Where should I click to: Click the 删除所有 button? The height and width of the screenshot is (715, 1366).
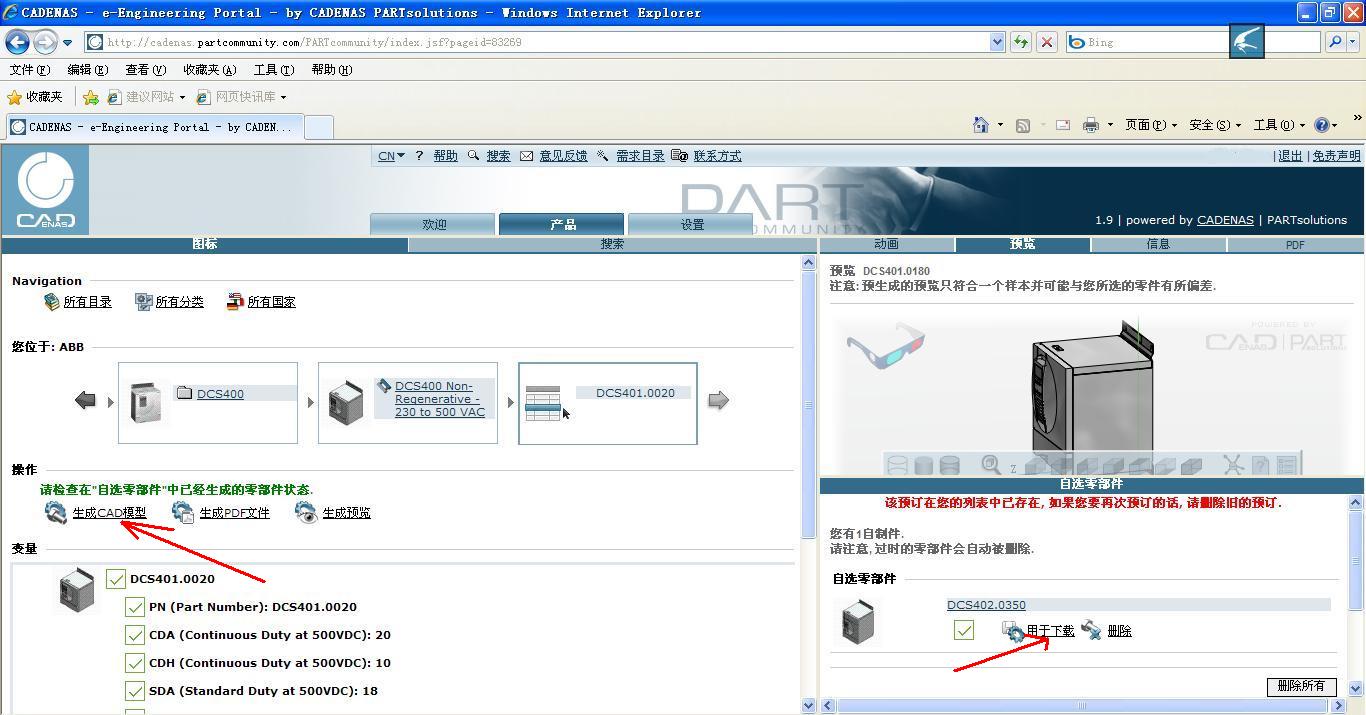[x=1301, y=687]
